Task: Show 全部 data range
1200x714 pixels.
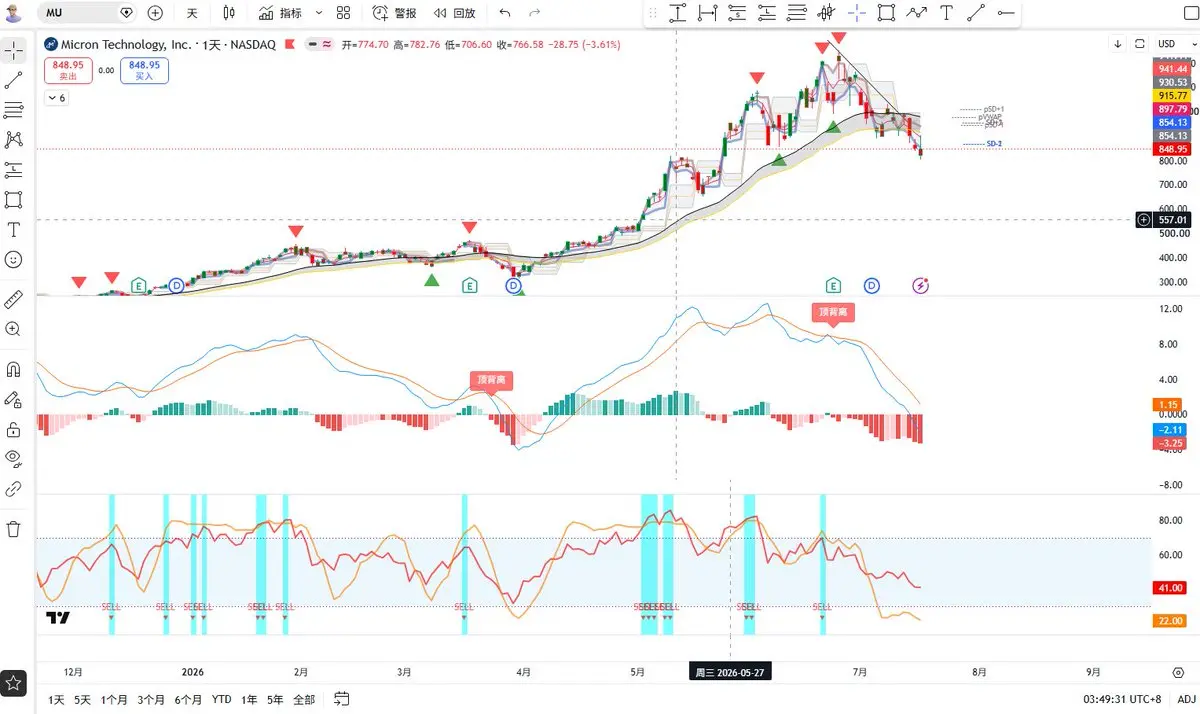Action: click(304, 699)
